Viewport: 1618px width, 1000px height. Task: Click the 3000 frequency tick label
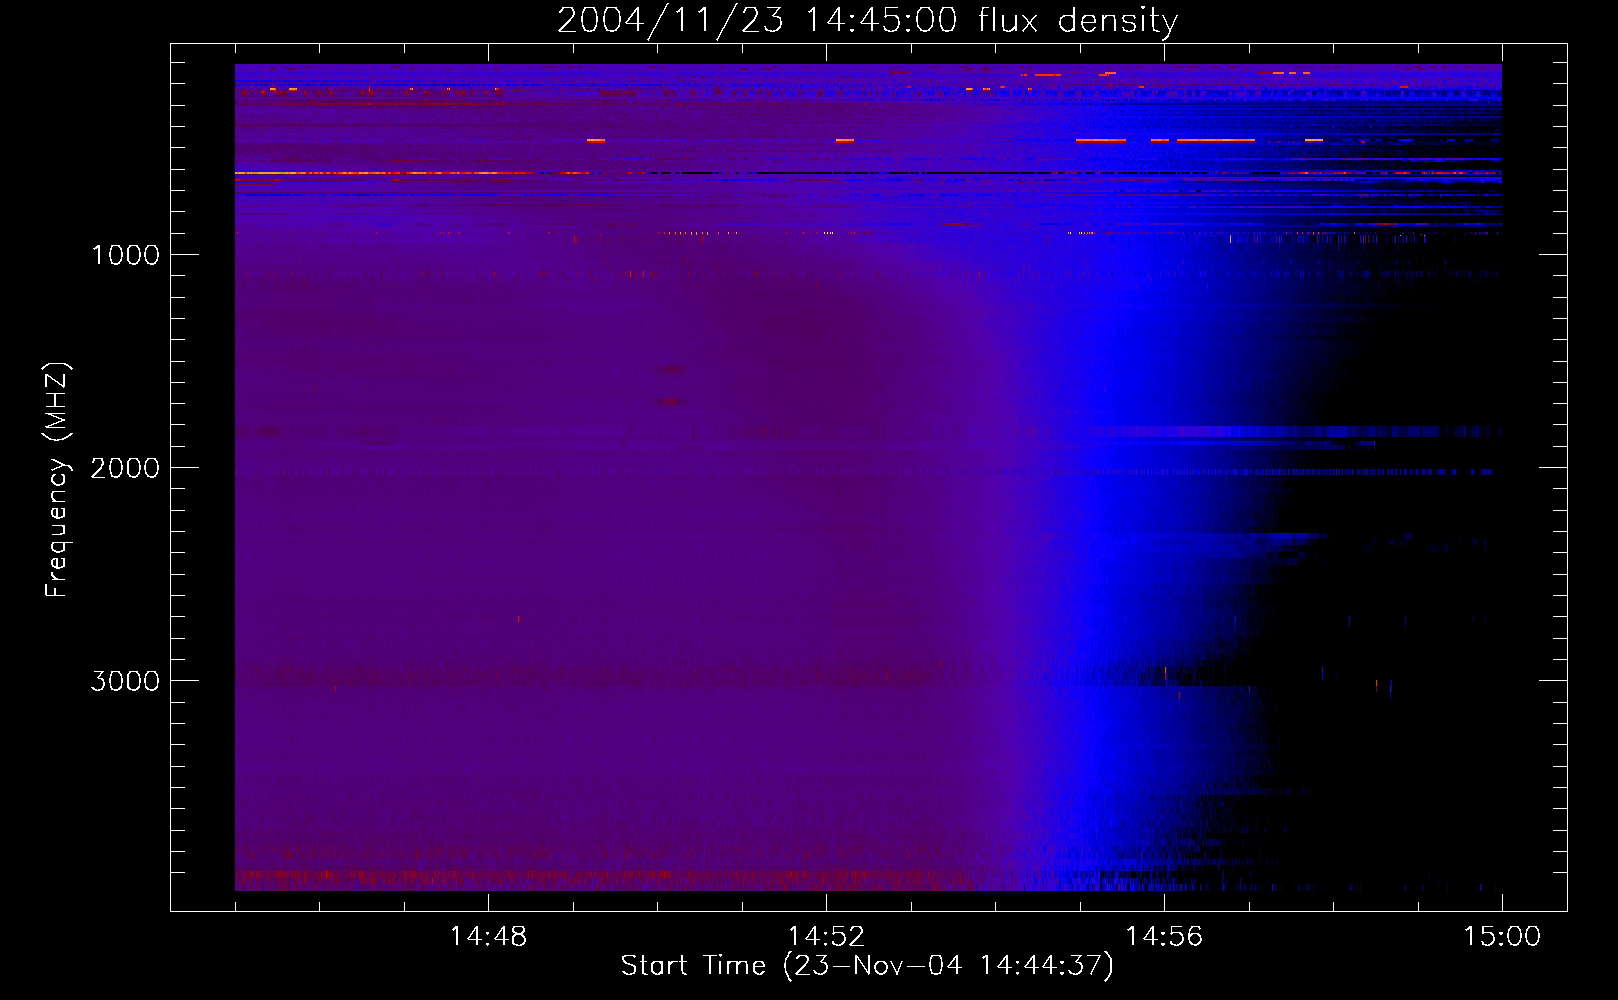pyautogui.click(x=125, y=681)
